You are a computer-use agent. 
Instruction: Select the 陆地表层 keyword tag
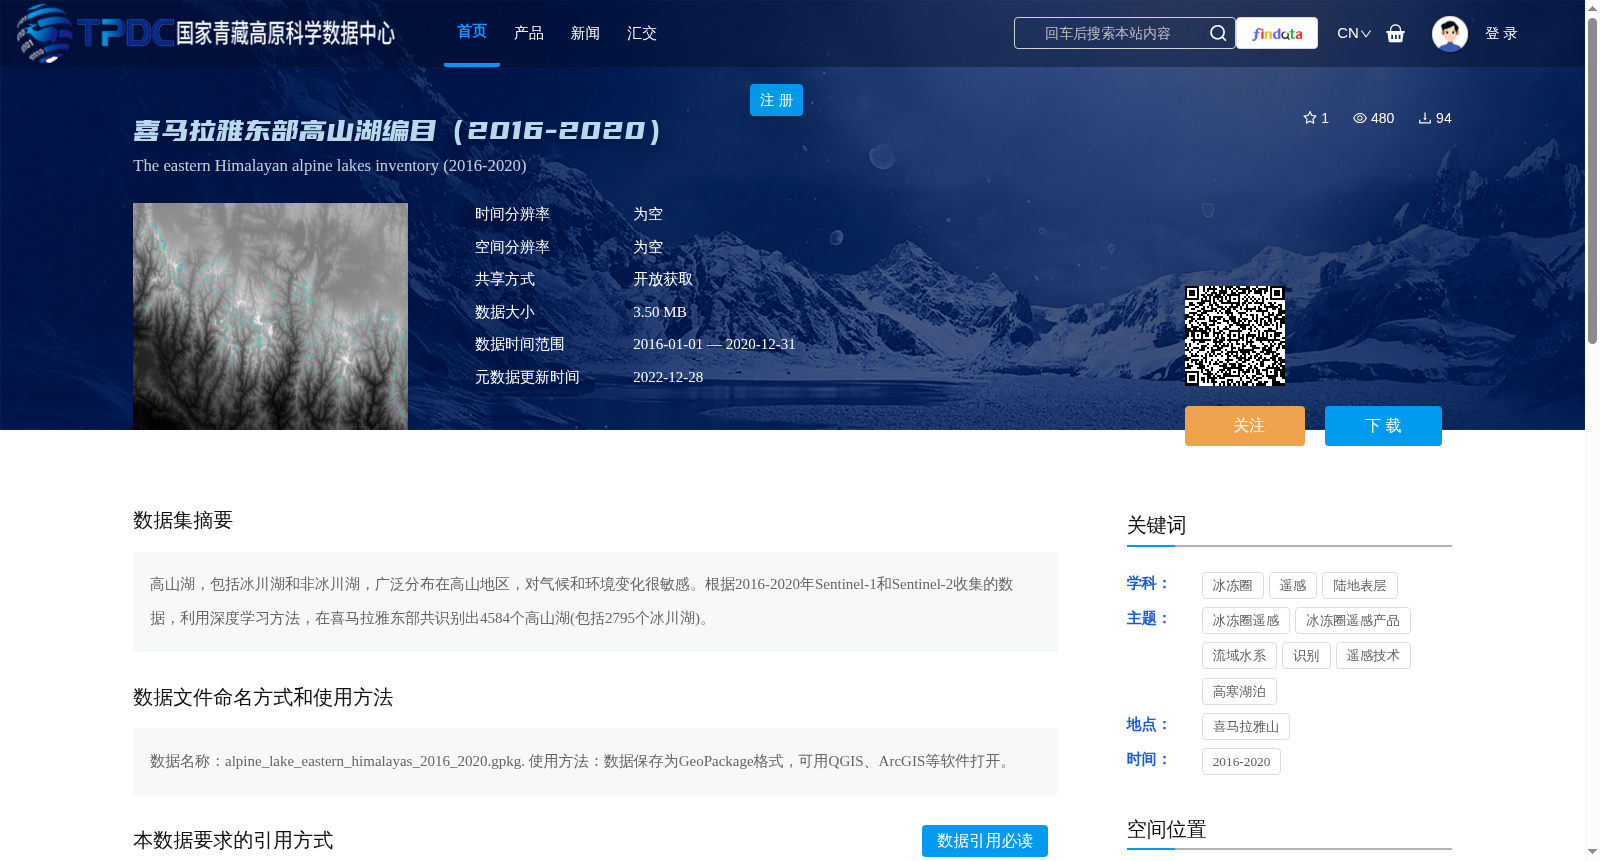[1360, 585]
